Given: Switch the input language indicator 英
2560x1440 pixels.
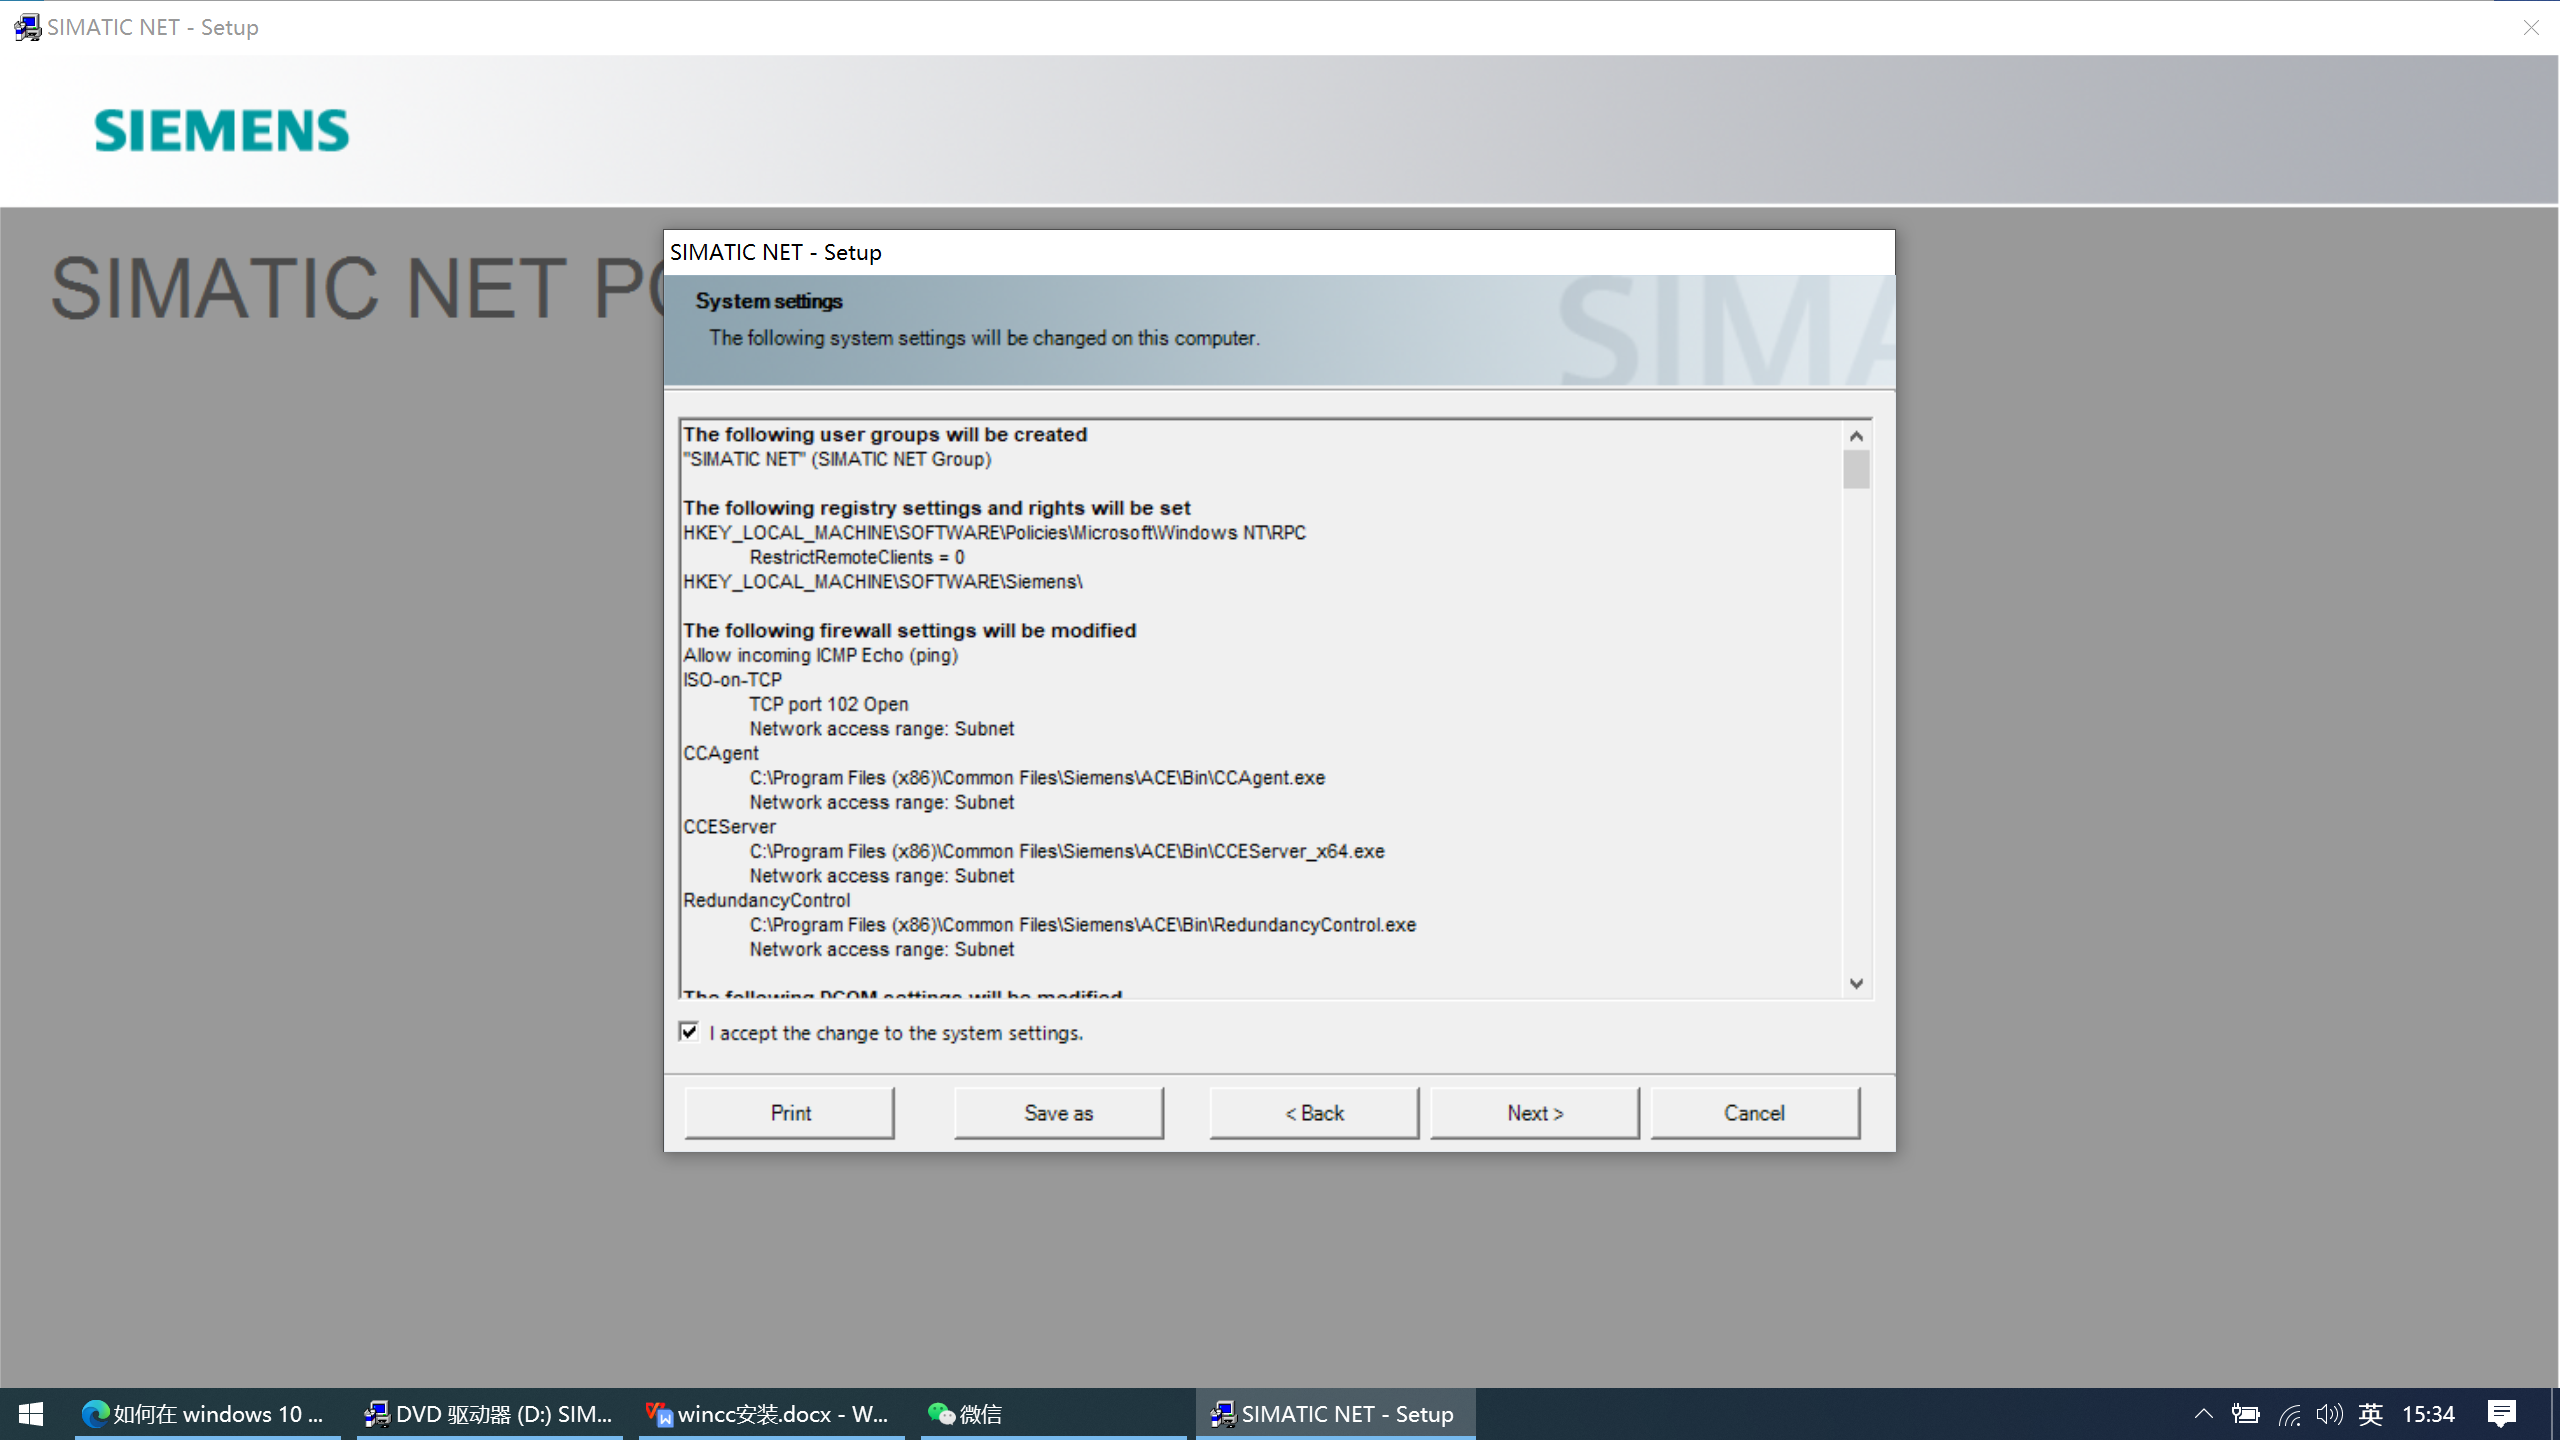Looking at the screenshot, I should tap(2370, 1414).
